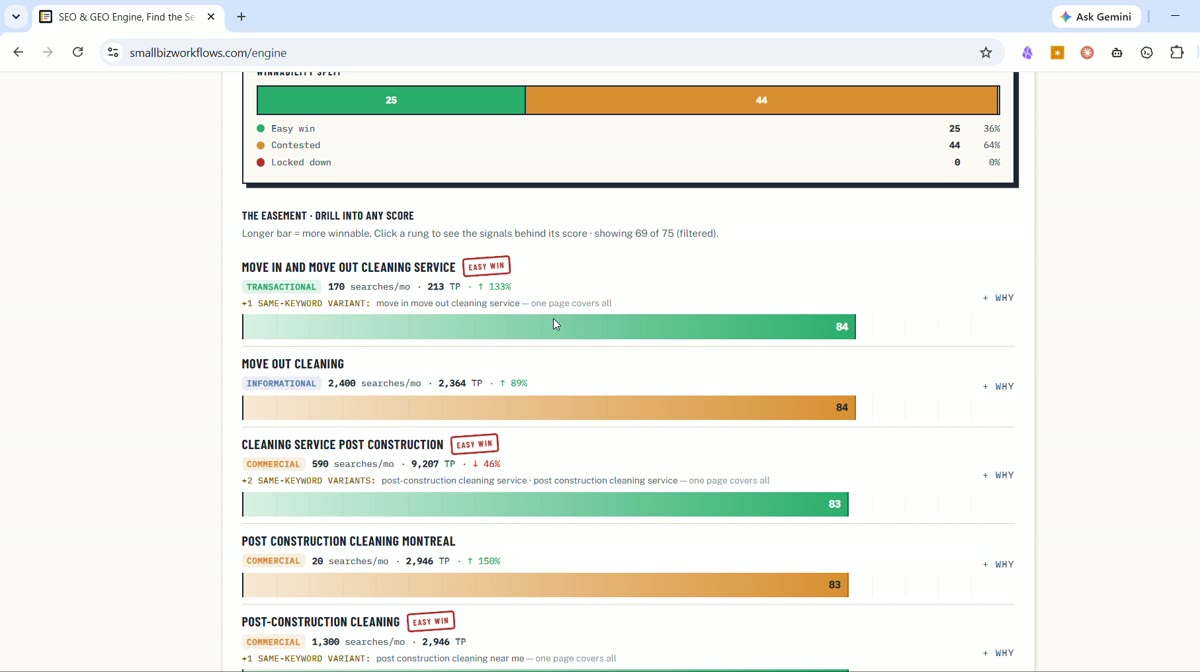Click 'move in move out cleaning service' variant text
The width and height of the screenshot is (1200, 672).
pyautogui.click(x=448, y=303)
